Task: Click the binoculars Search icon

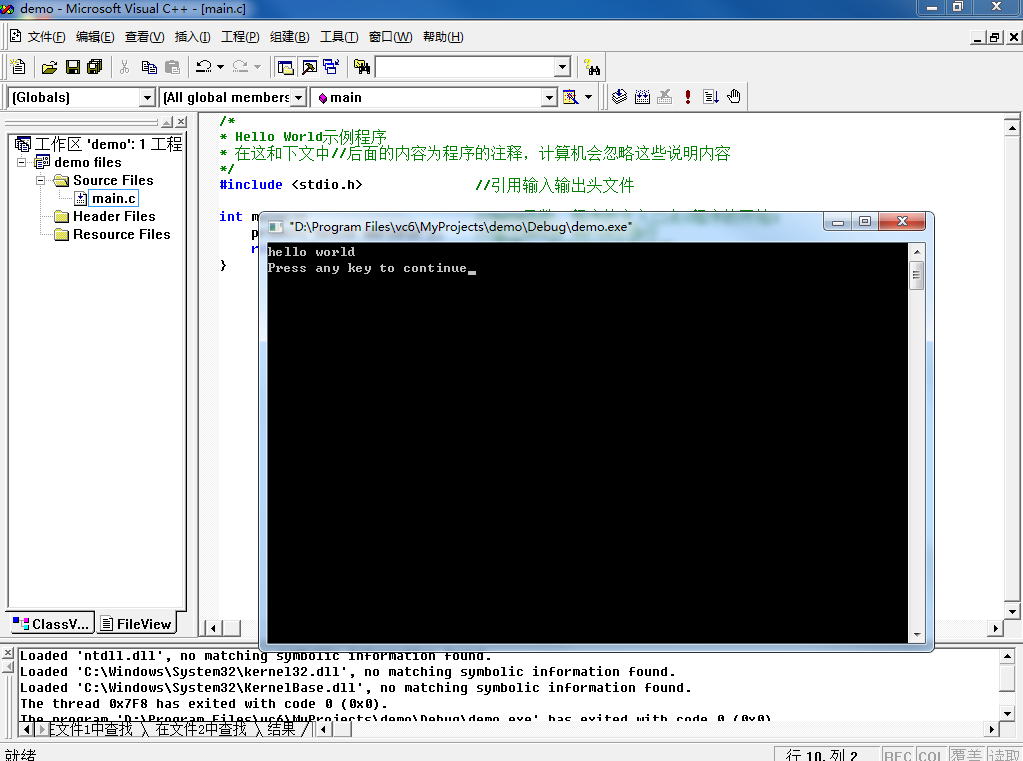Action: (x=593, y=68)
